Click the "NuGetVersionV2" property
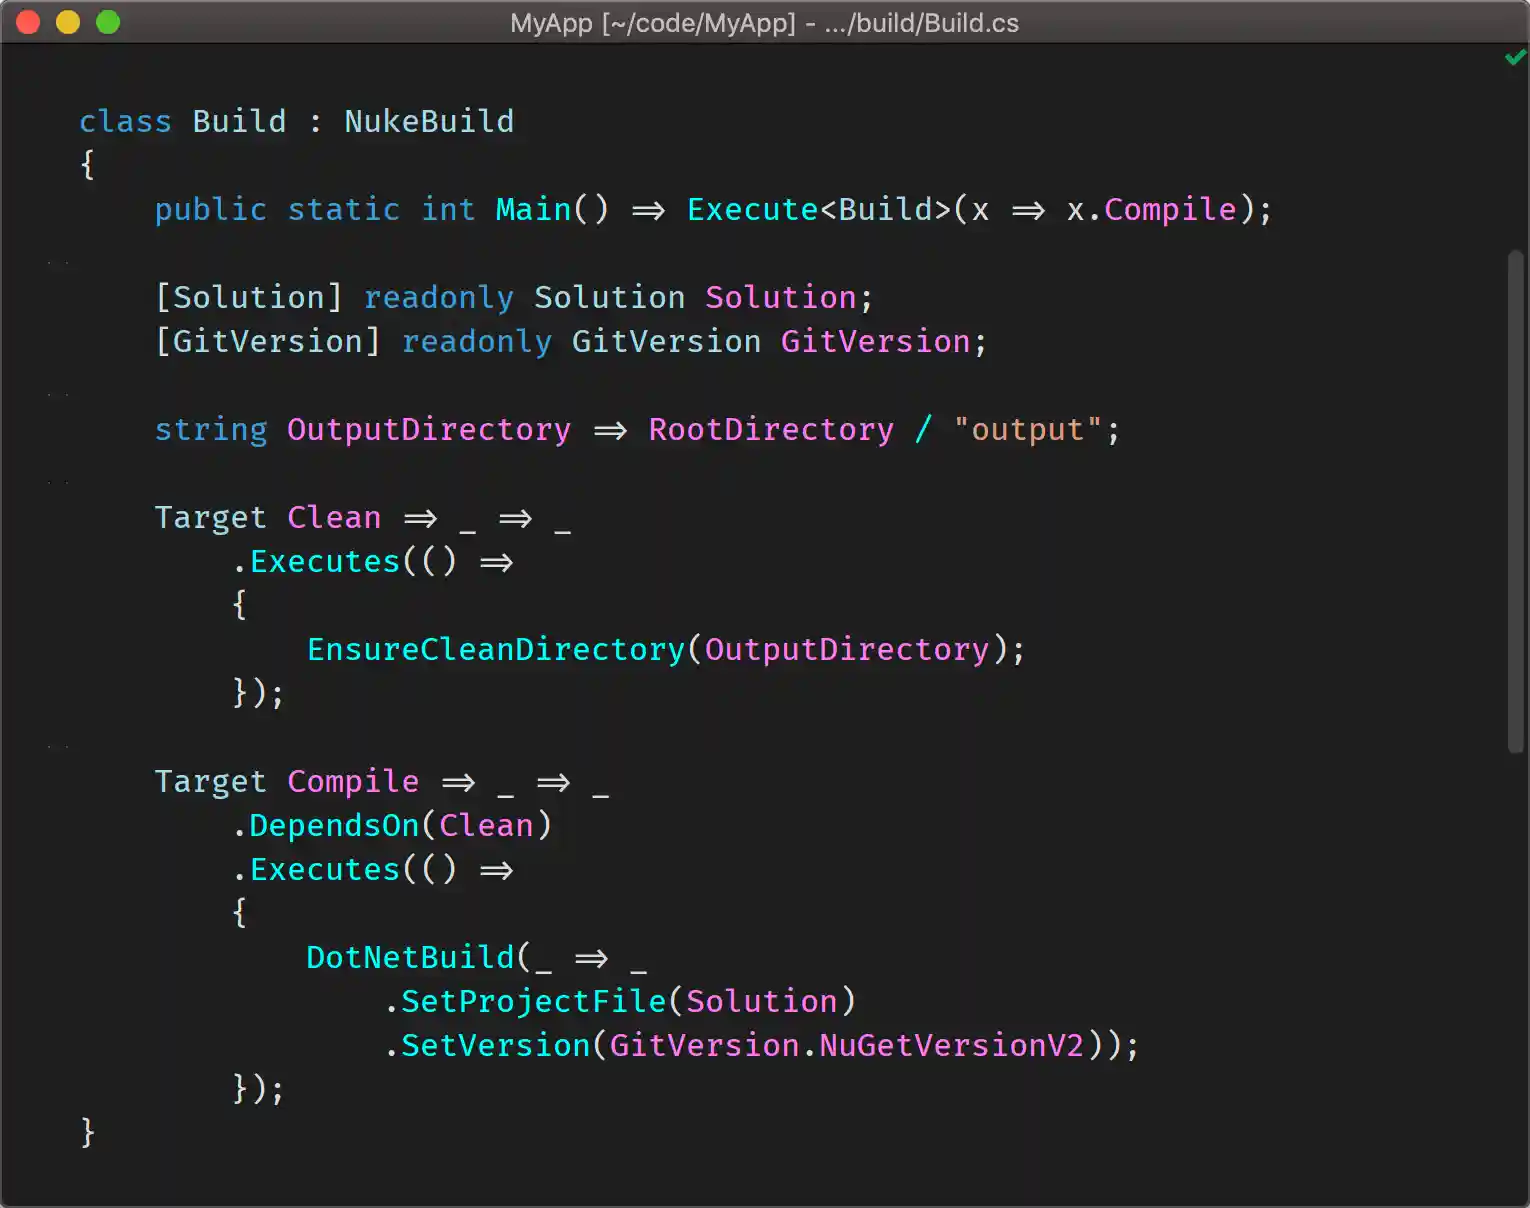Screen dimensions: 1530x1208 point(952,1046)
